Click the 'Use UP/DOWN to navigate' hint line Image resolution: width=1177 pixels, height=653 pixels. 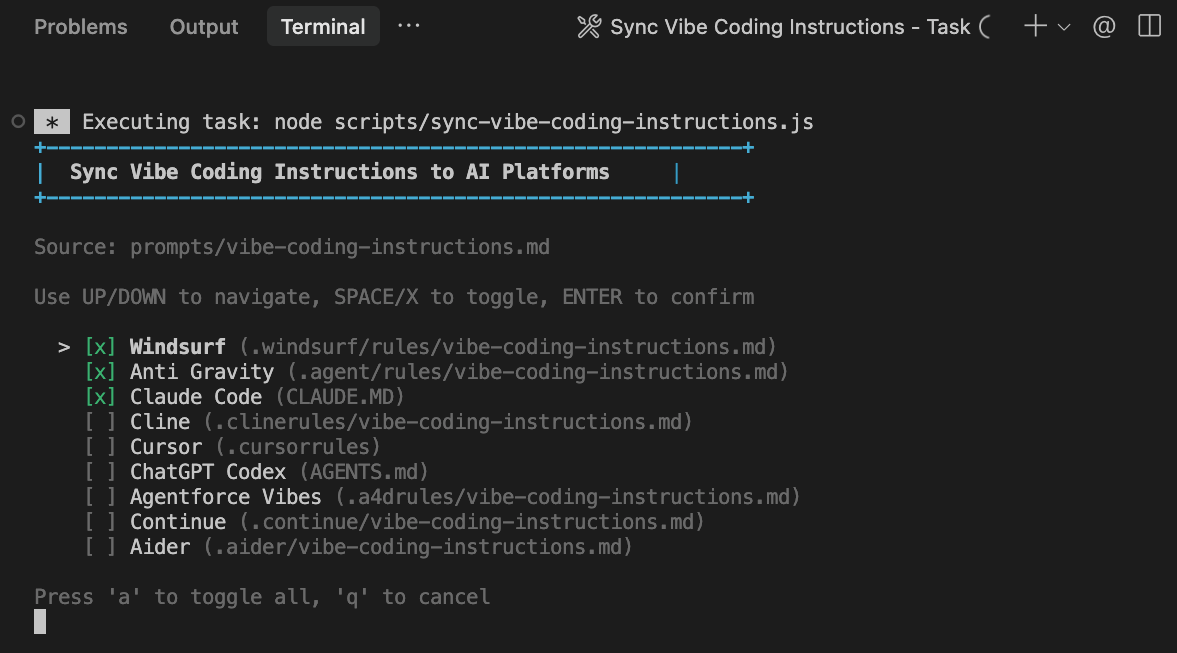coord(394,296)
